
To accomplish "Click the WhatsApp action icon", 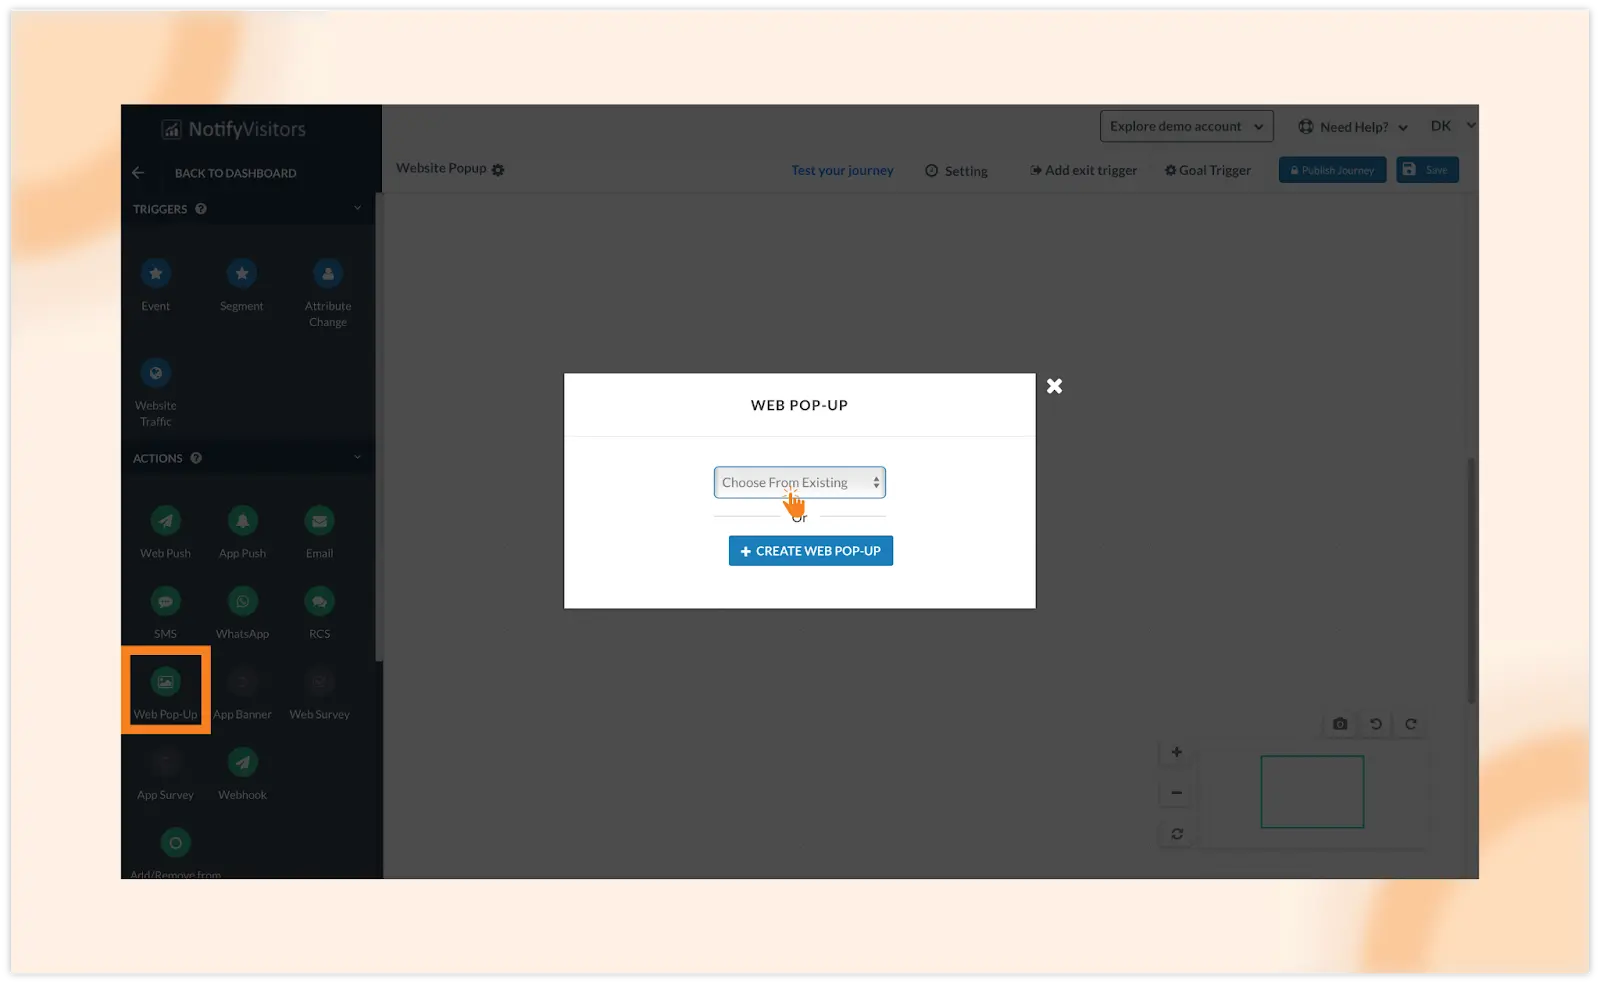I will (x=242, y=602).
